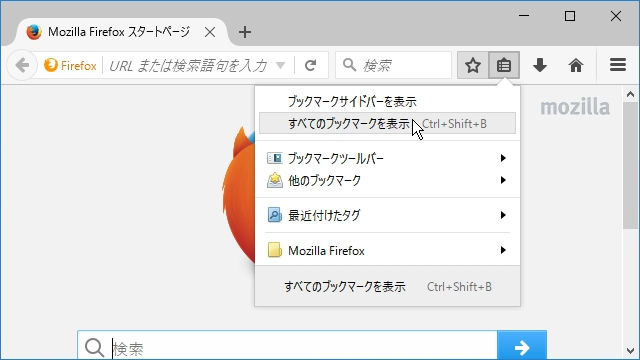
Task: Expand arrow beside ブックマークツールバー
Action: click(503, 158)
